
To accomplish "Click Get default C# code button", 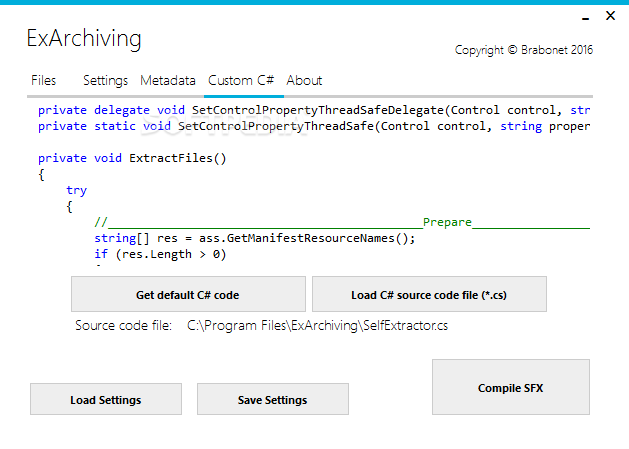I will 188,294.
